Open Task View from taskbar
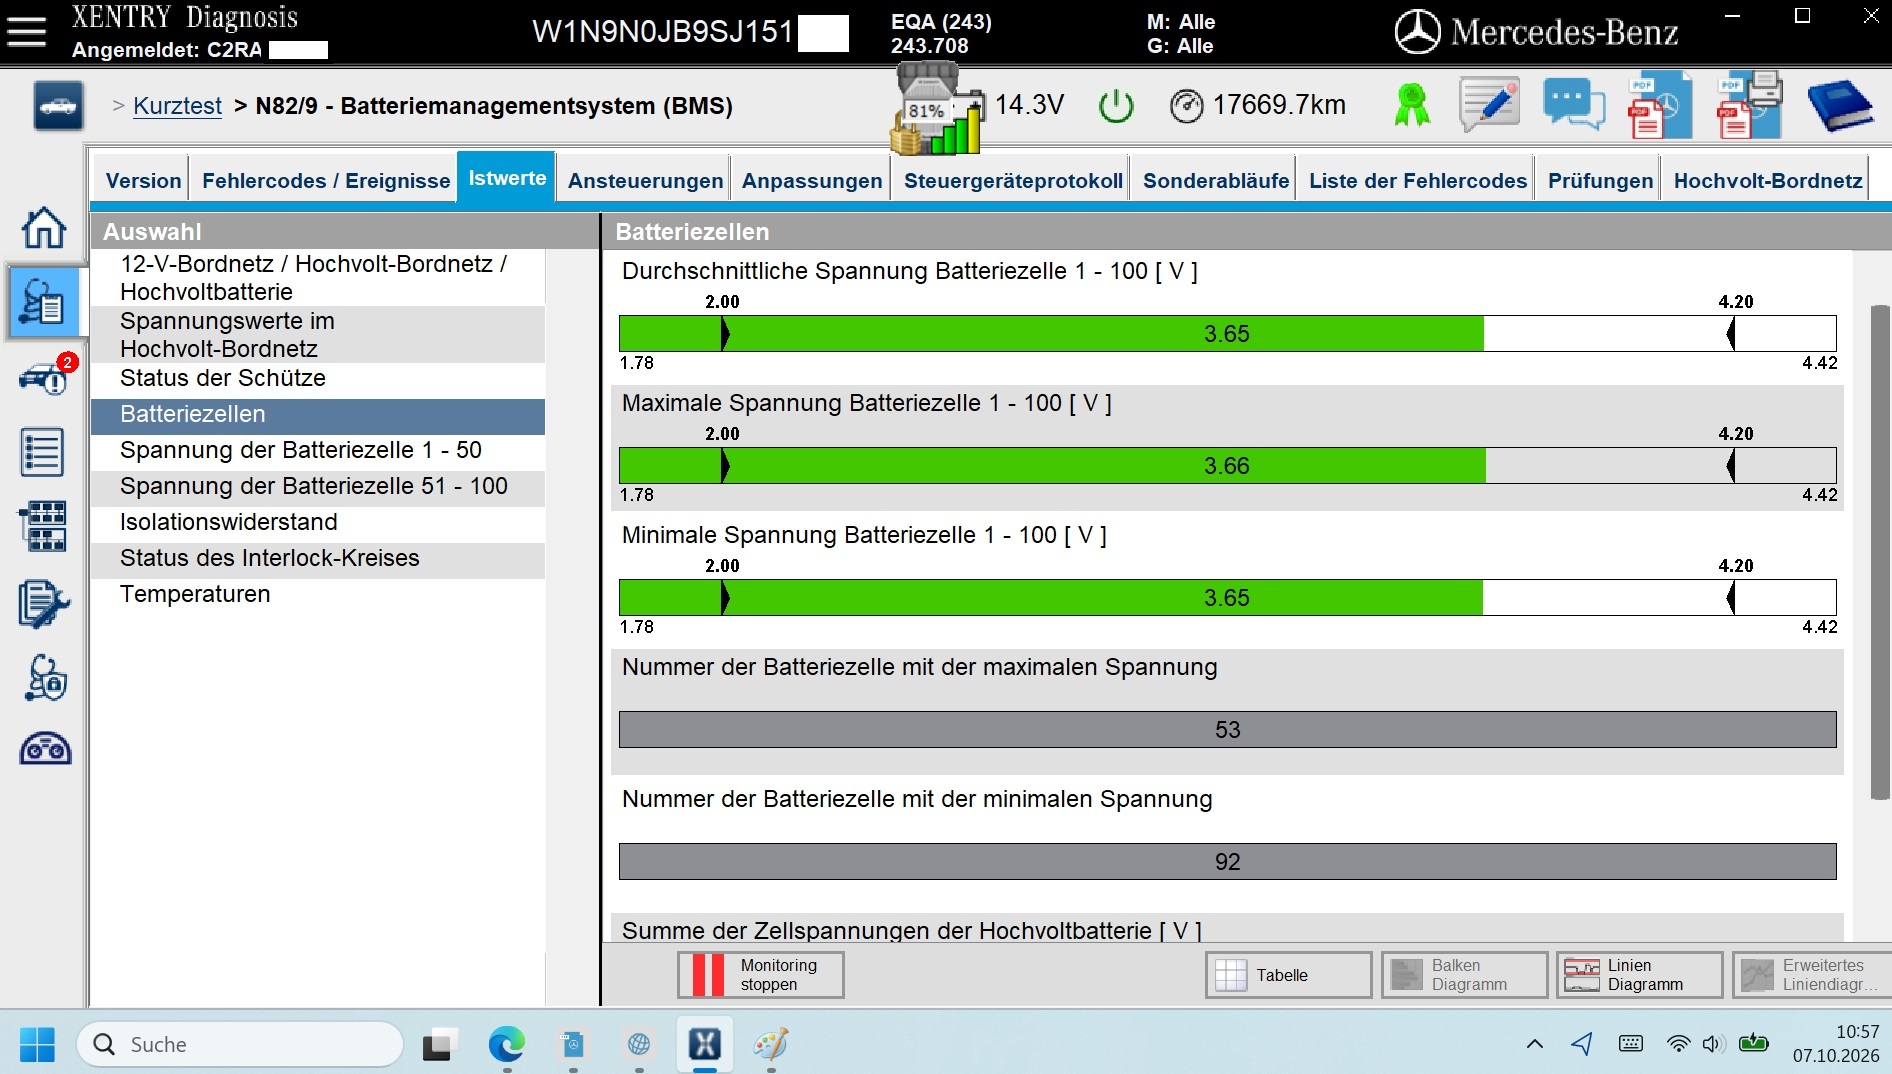The image size is (1892, 1074). point(437,1045)
